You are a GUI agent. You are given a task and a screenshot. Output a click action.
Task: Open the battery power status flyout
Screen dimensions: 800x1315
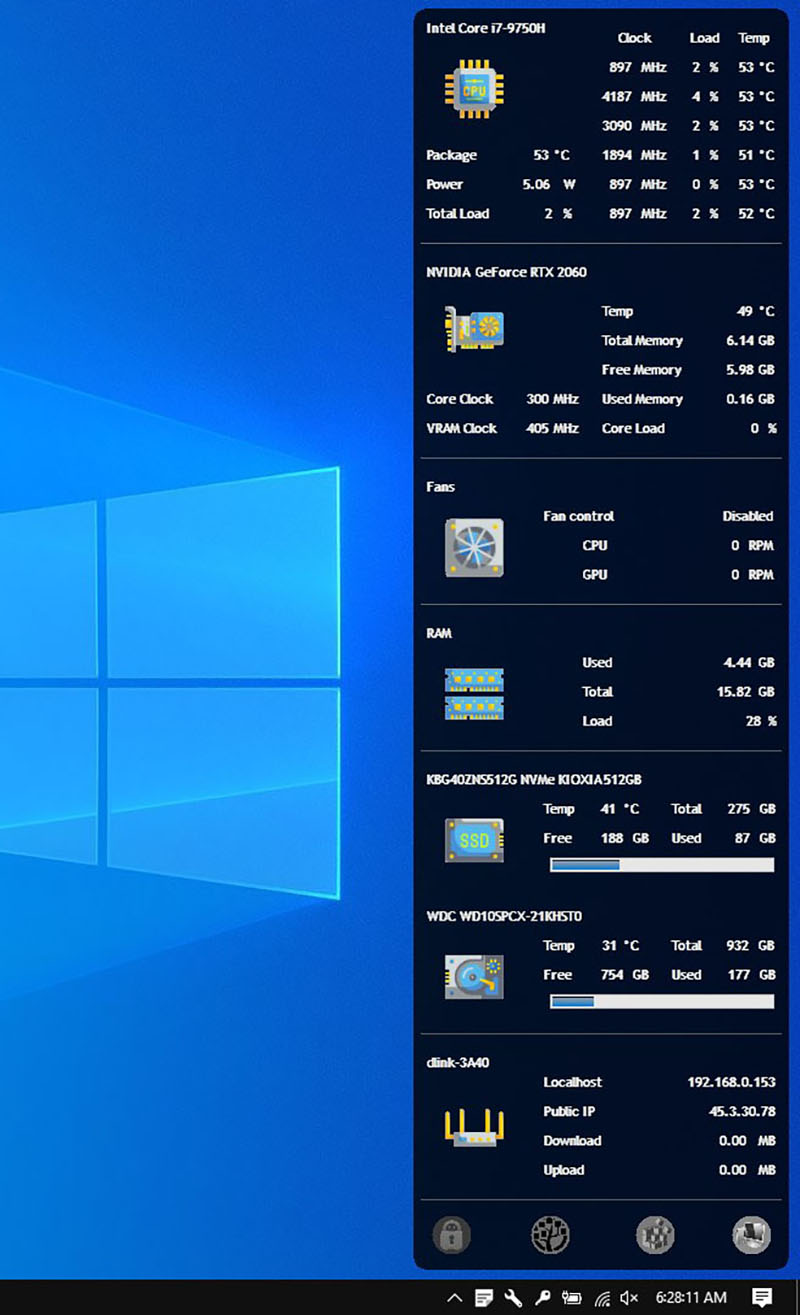coord(572,1298)
